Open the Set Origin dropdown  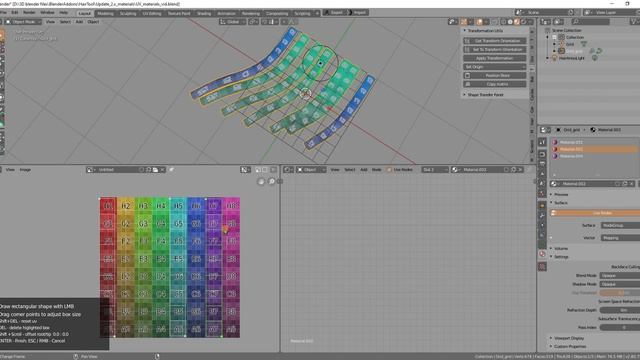pos(495,67)
